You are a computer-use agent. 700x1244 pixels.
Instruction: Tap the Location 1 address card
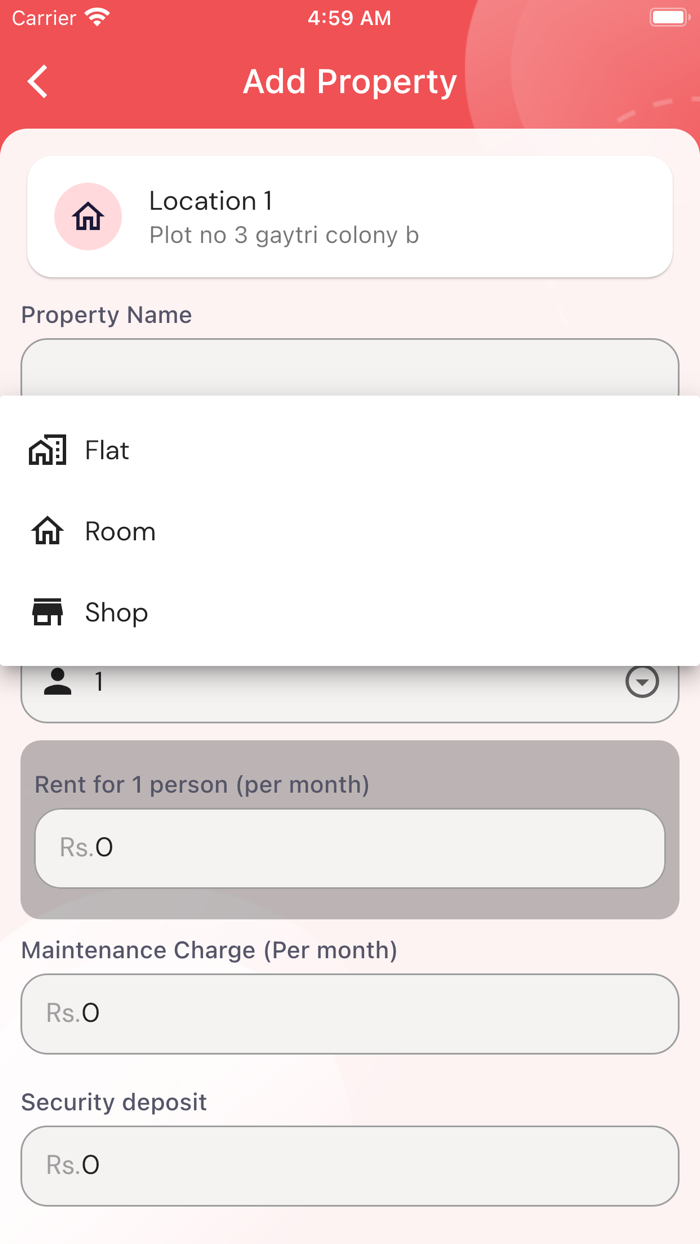coord(349,216)
